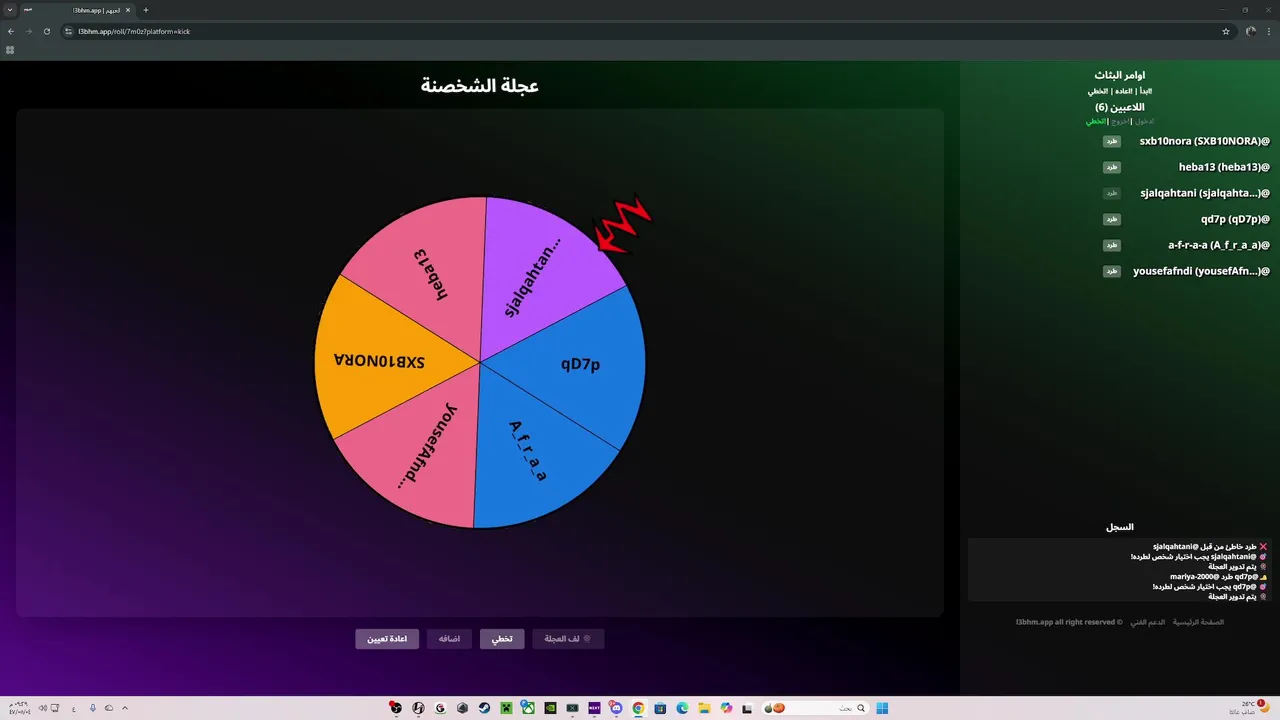Open Google Chrome from the taskbar

(x=638, y=708)
